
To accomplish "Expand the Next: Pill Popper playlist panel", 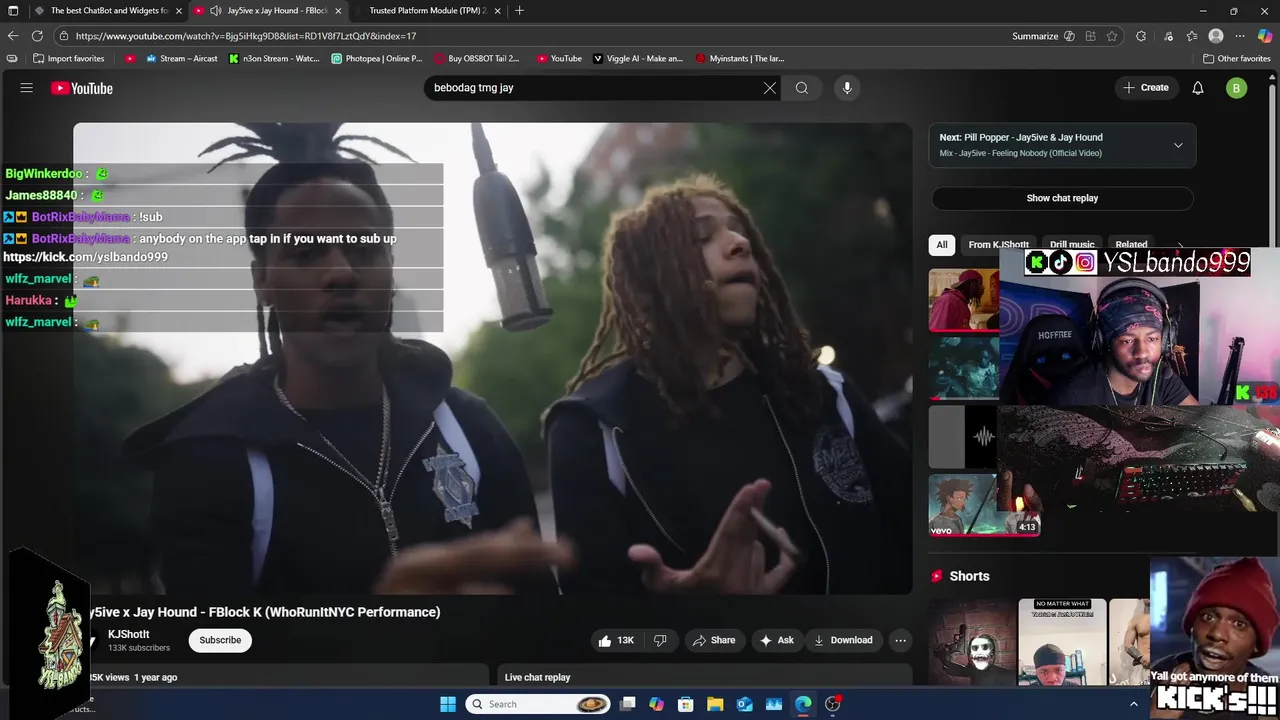I will [1178, 145].
